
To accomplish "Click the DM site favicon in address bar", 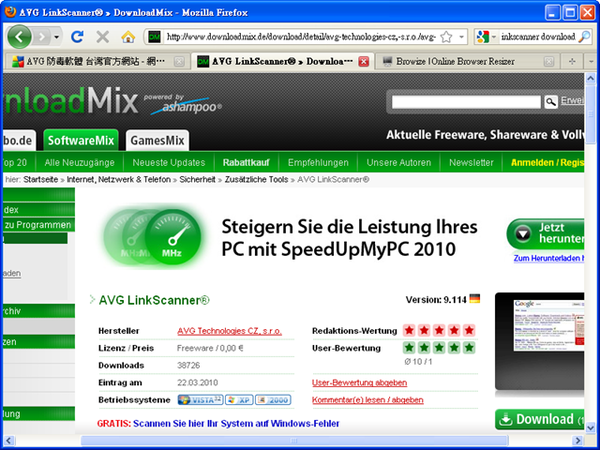I will pos(154,37).
